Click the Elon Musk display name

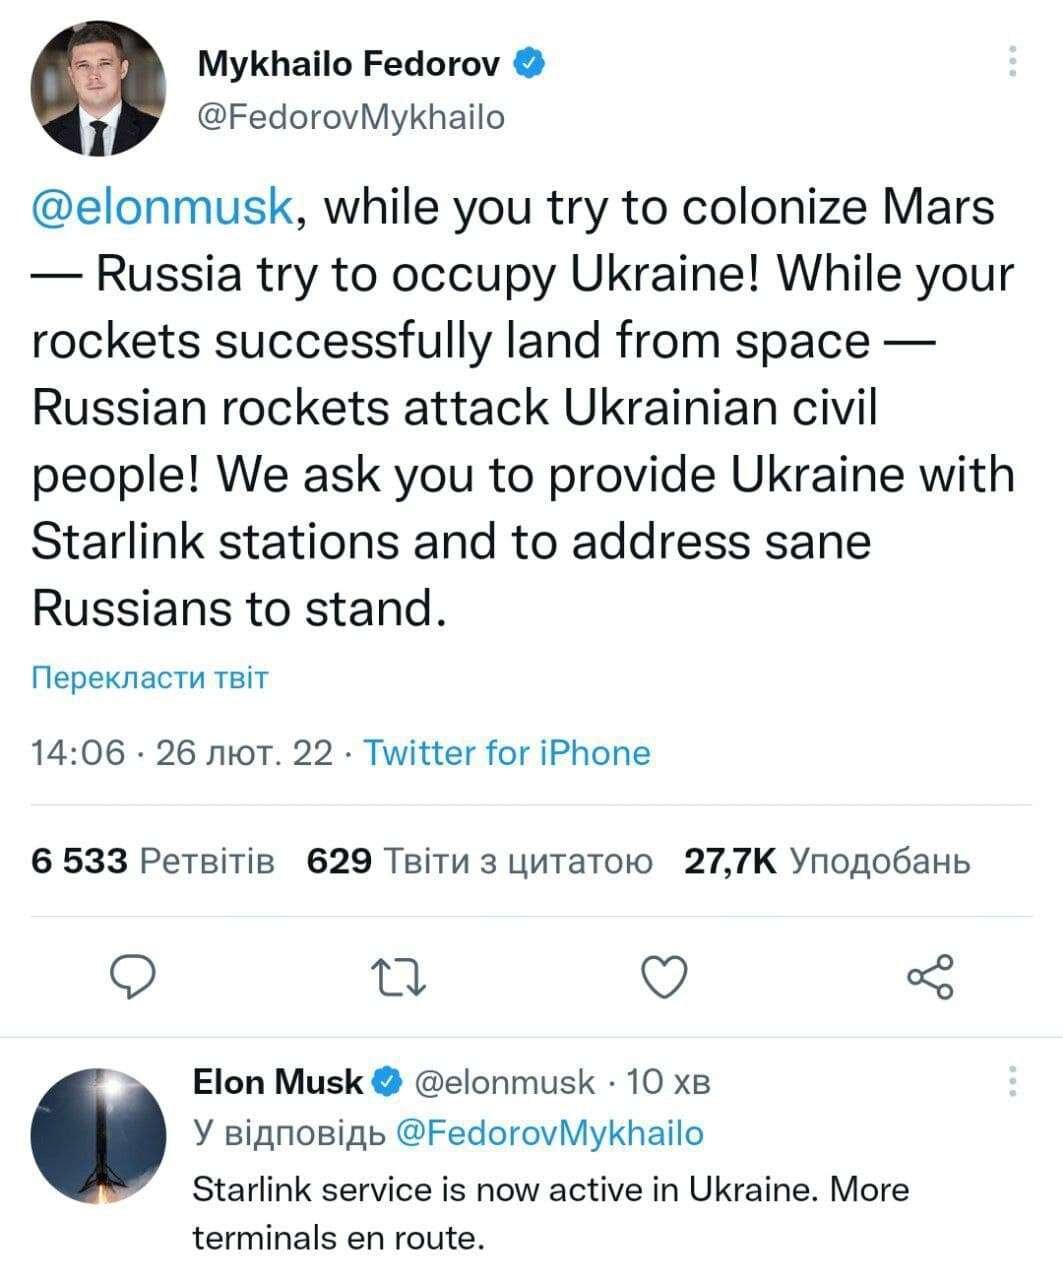(278, 1082)
